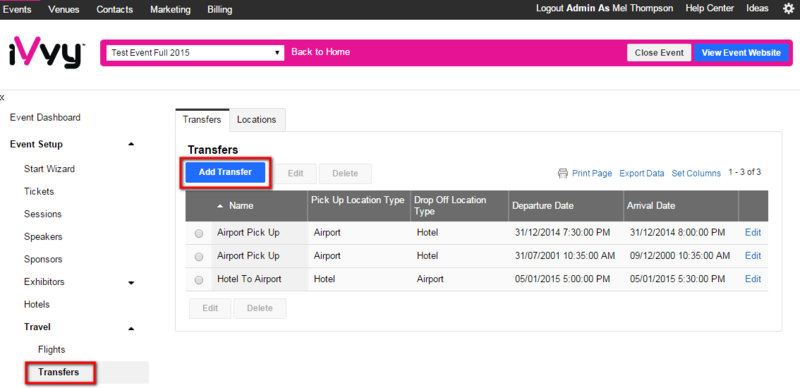Select the radio for the 31/07/2001 Airport Pick Up

[199, 256]
